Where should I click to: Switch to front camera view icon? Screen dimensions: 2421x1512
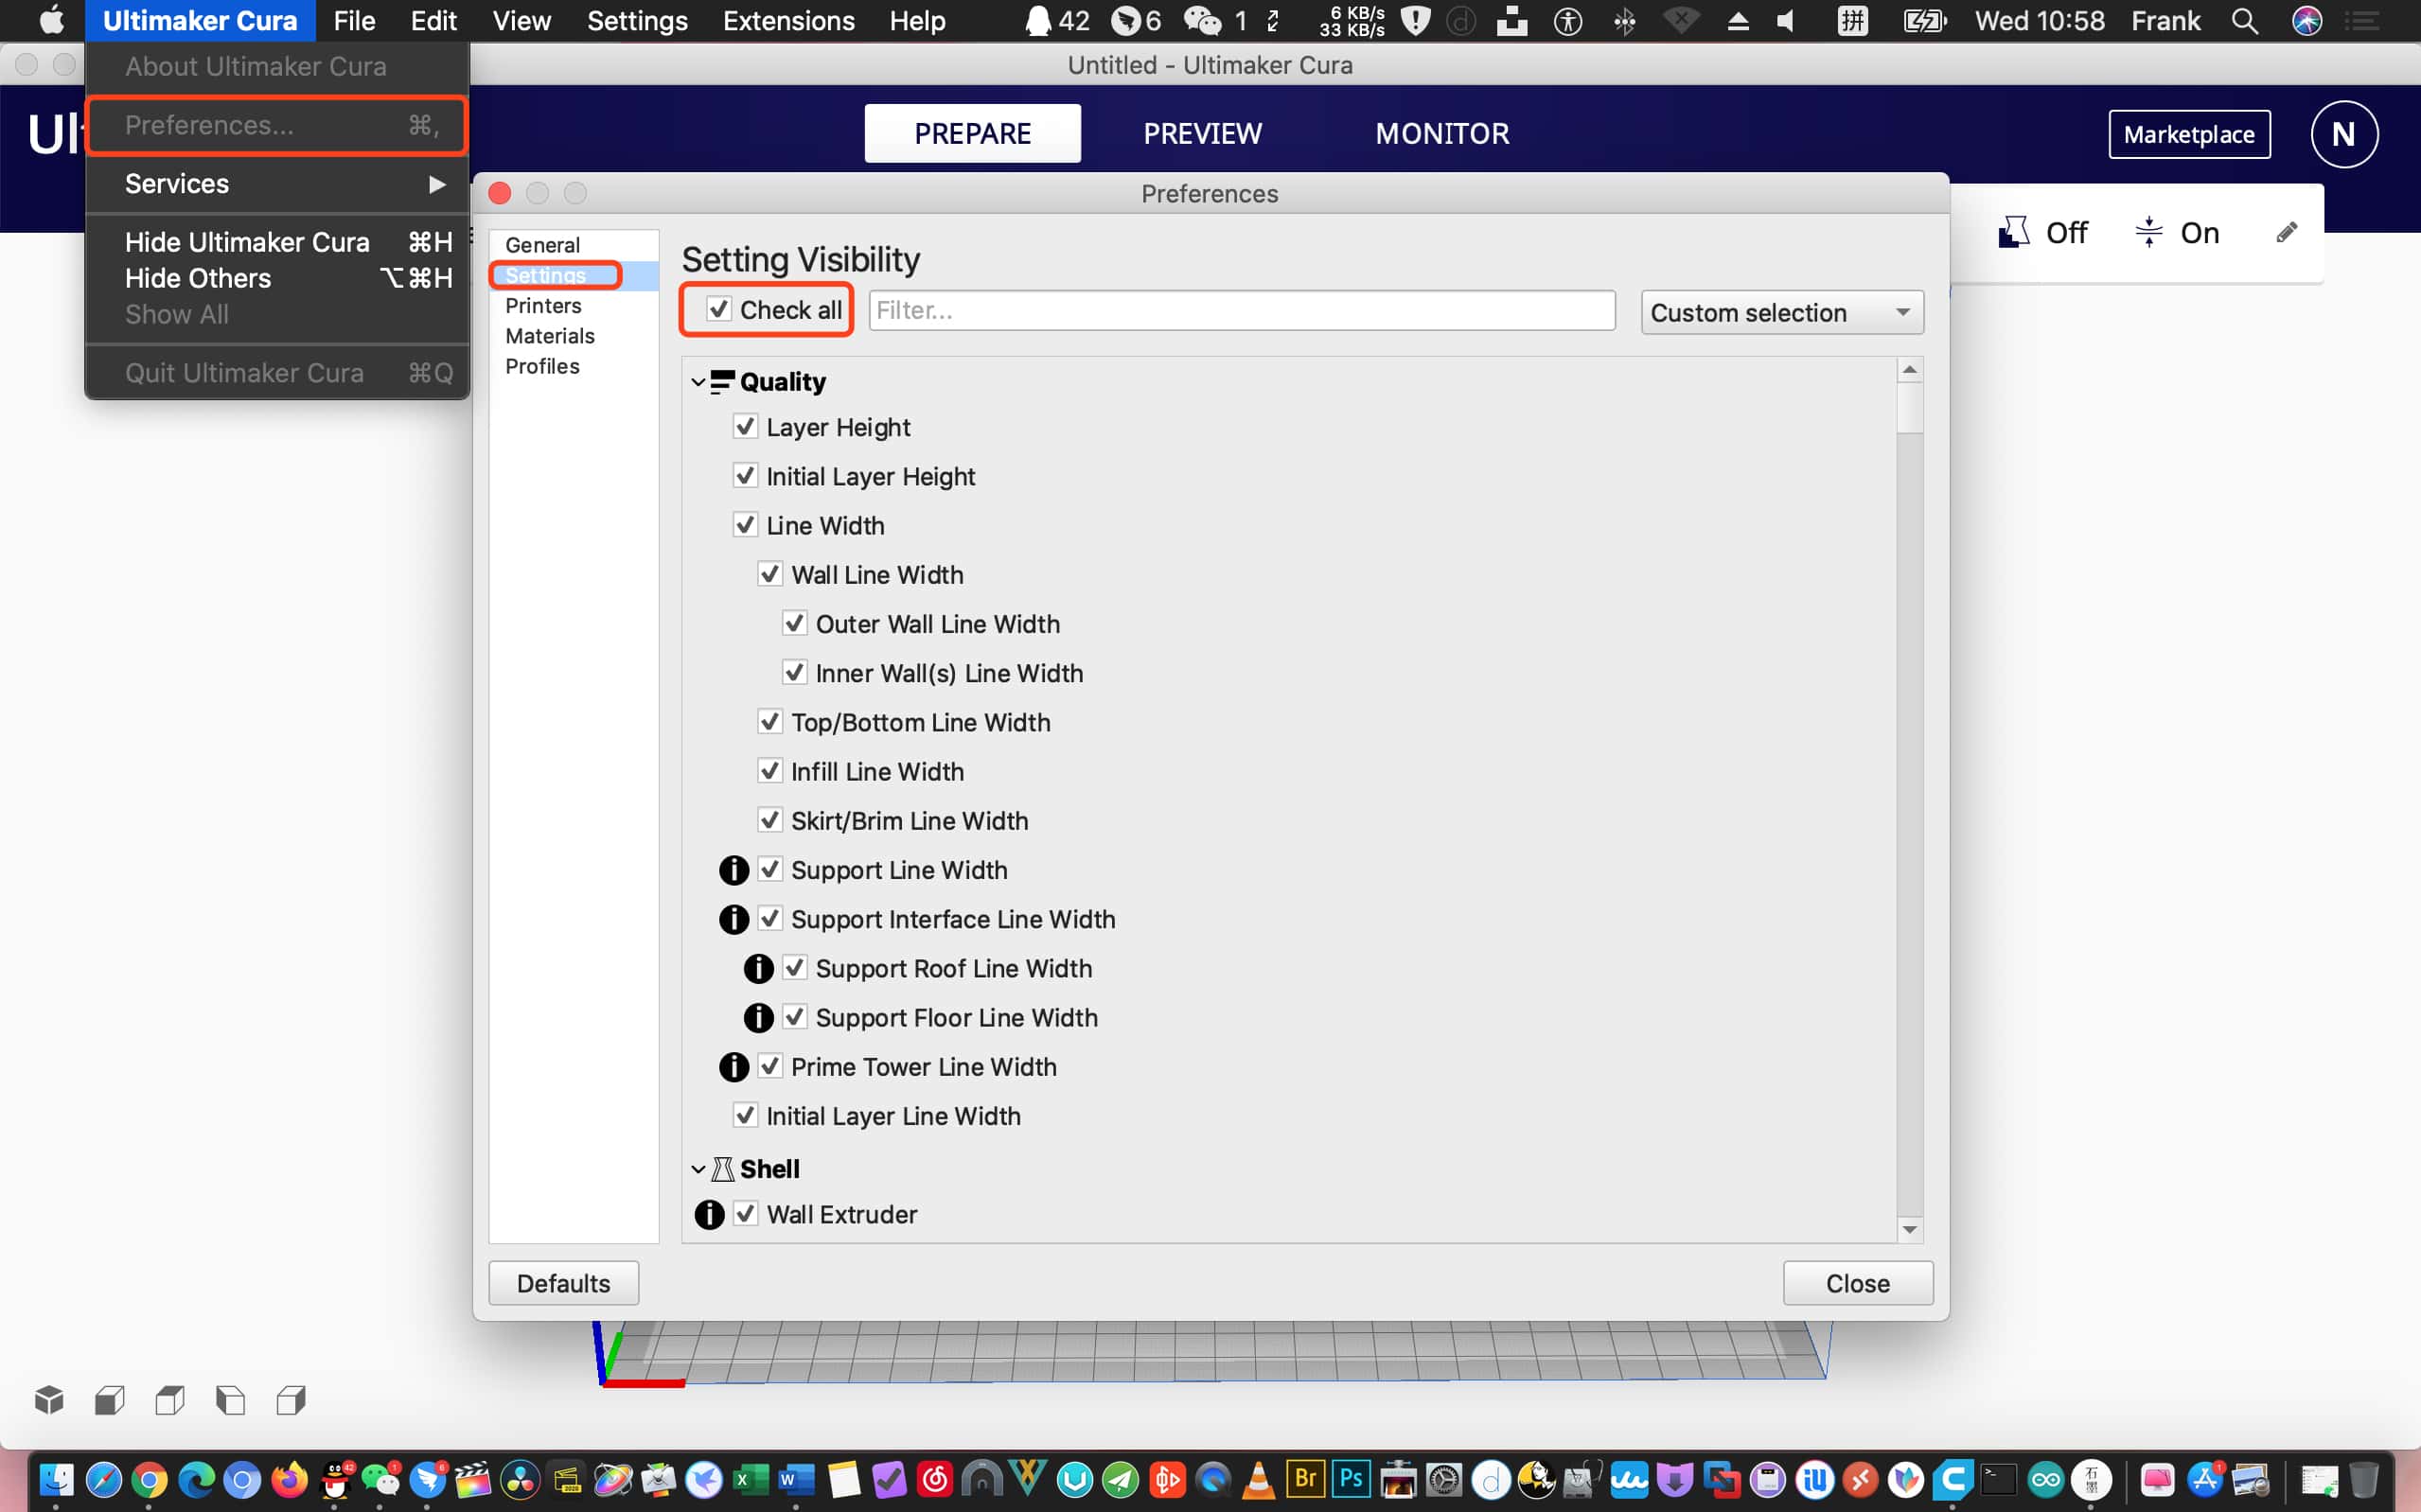[x=110, y=1400]
